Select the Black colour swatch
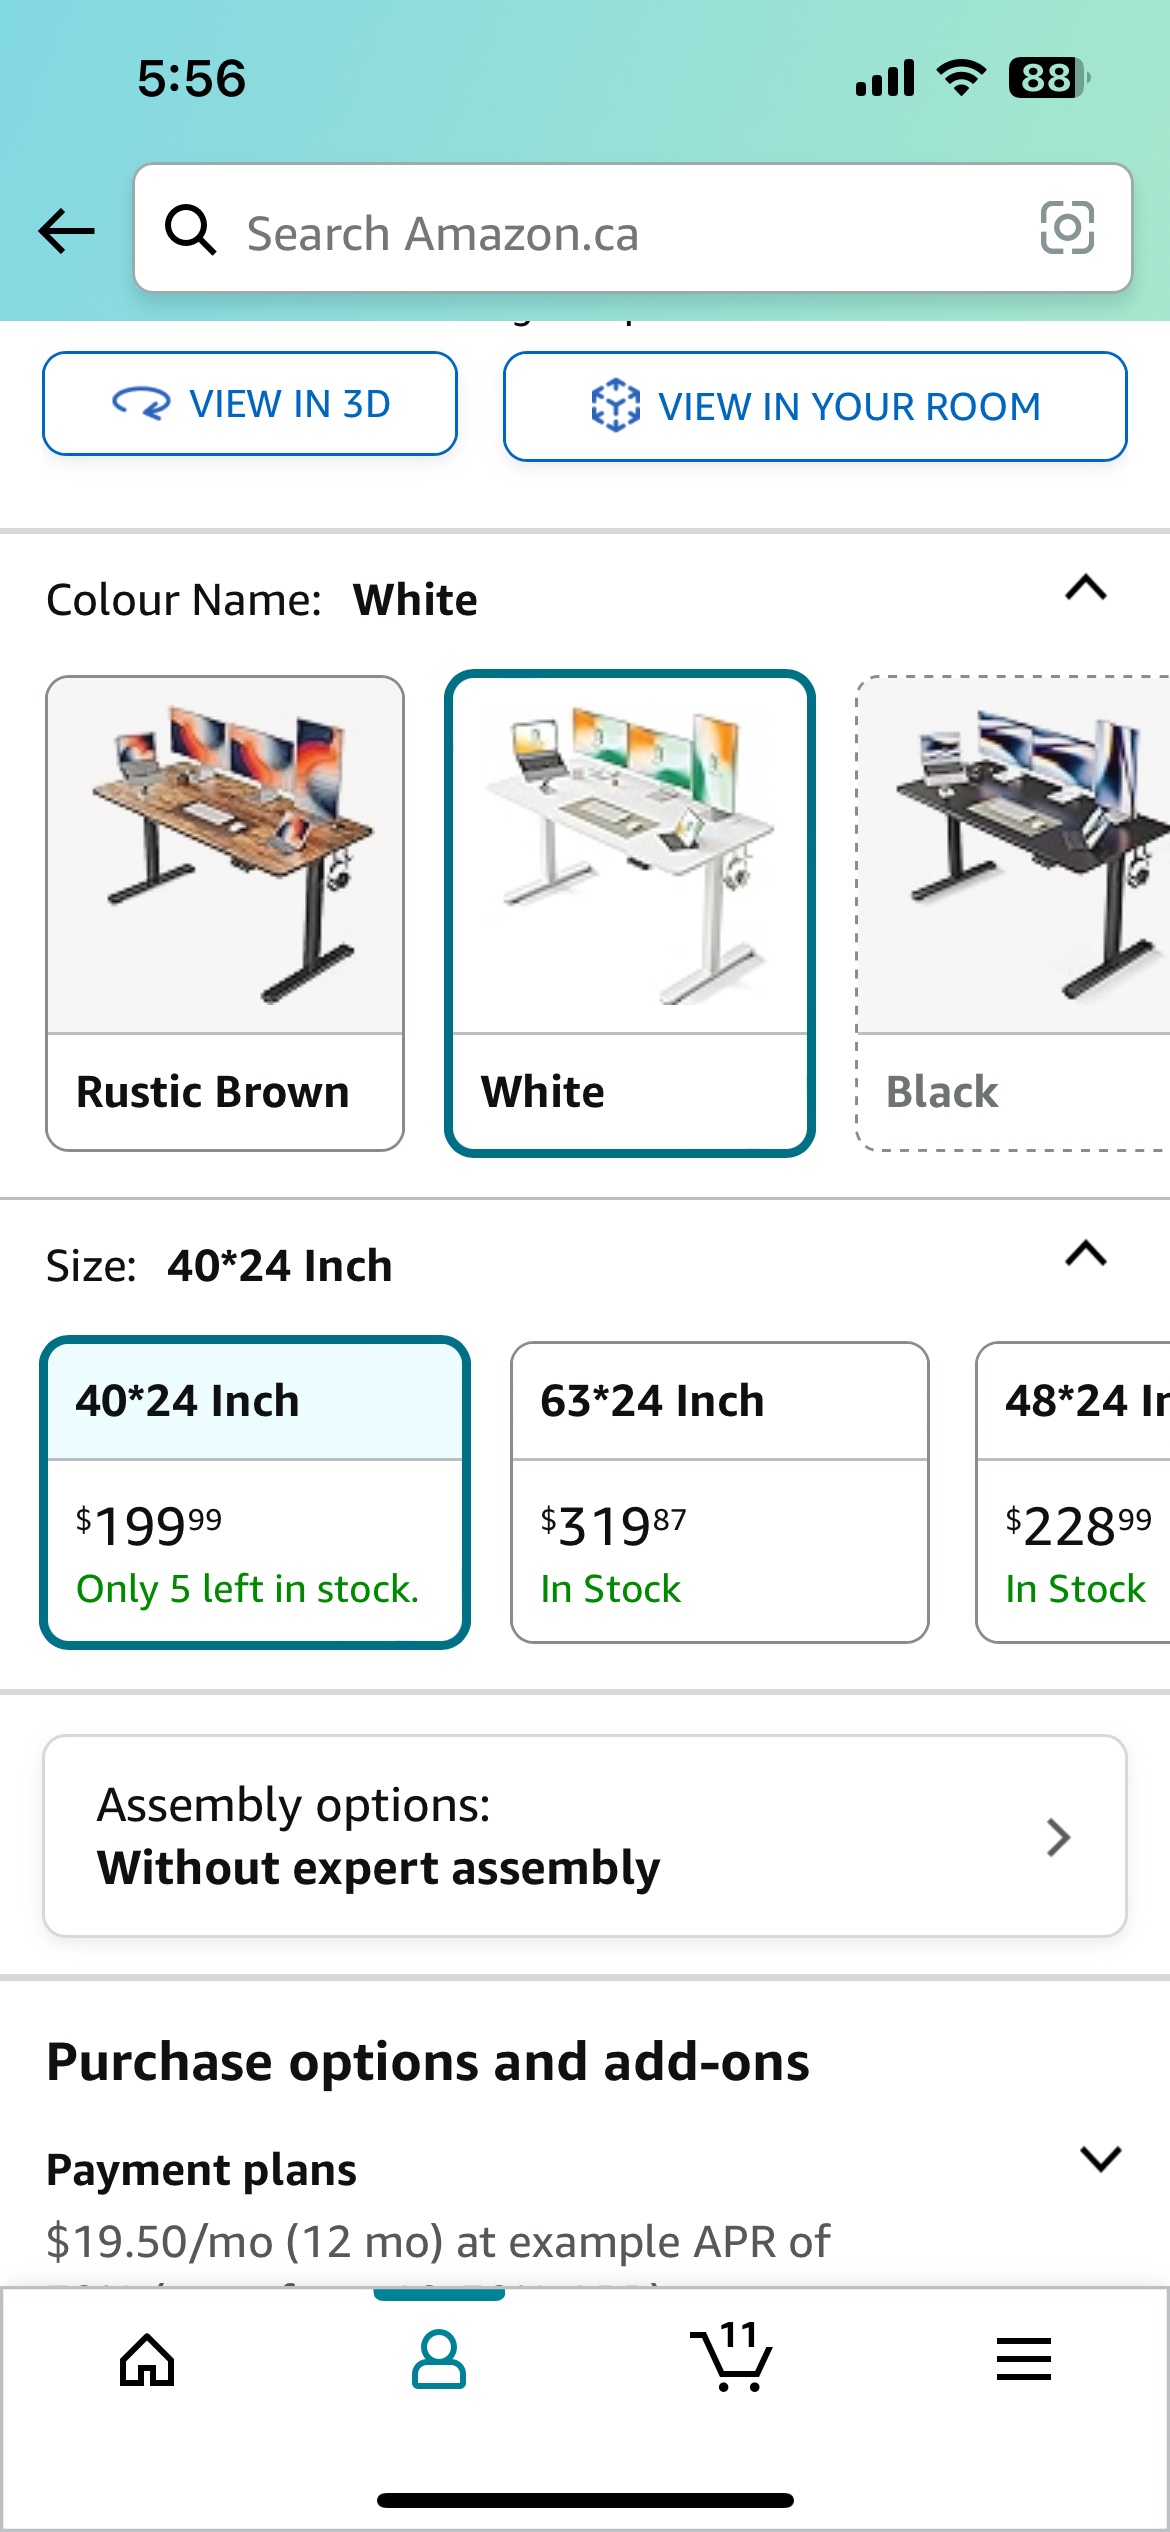The image size is (1170, 2532). pos(1013,913)
